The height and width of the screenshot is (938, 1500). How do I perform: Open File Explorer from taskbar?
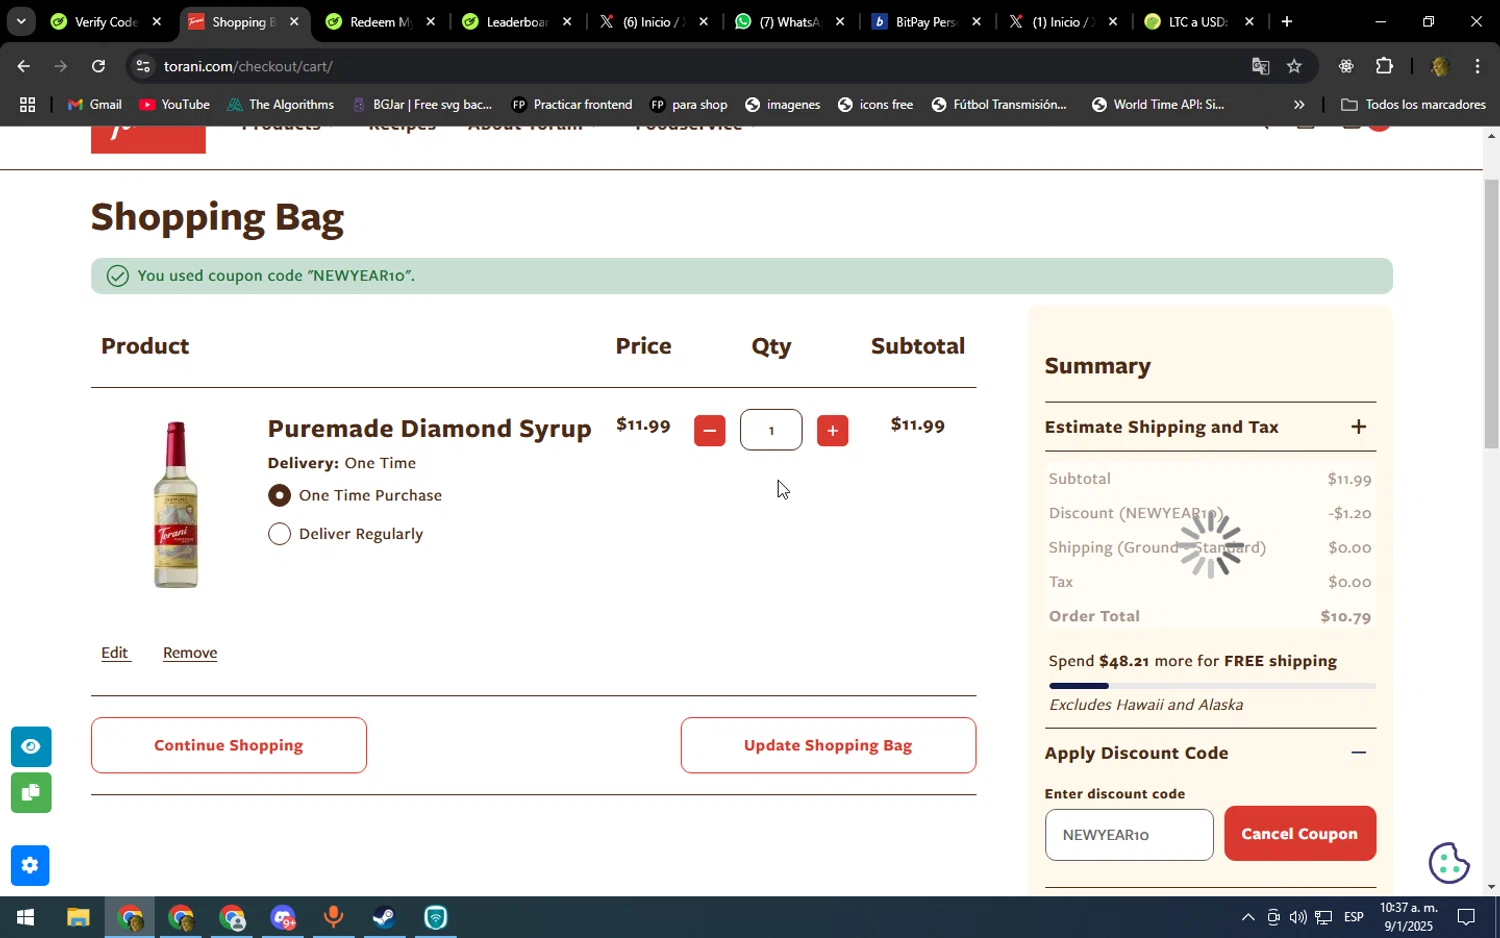coord(78,917)
